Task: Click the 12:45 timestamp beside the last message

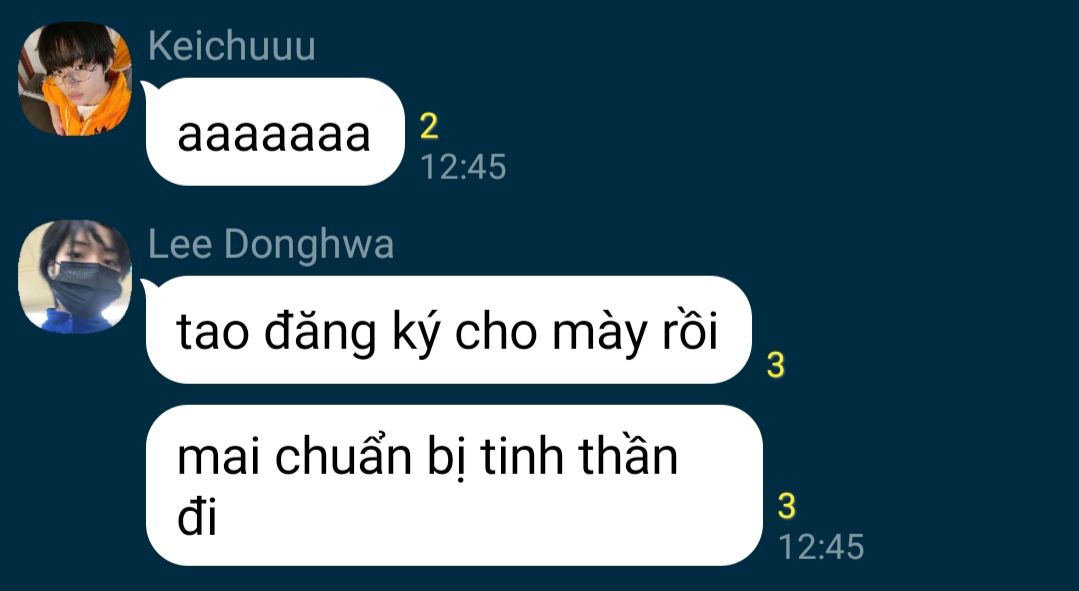Action: [821, 546]
